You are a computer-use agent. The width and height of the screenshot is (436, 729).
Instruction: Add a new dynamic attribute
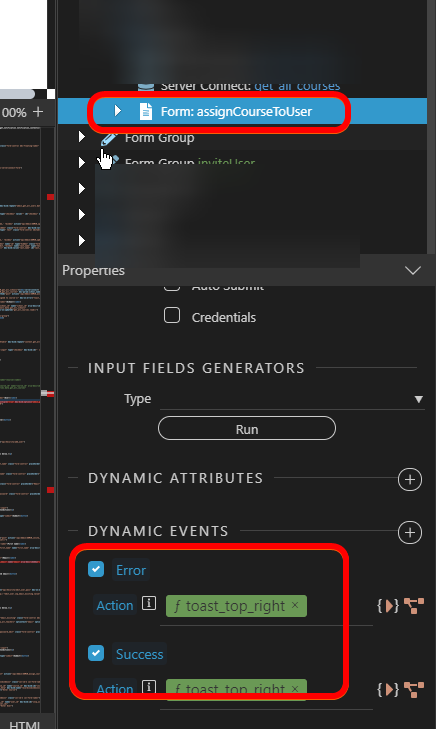410,480
